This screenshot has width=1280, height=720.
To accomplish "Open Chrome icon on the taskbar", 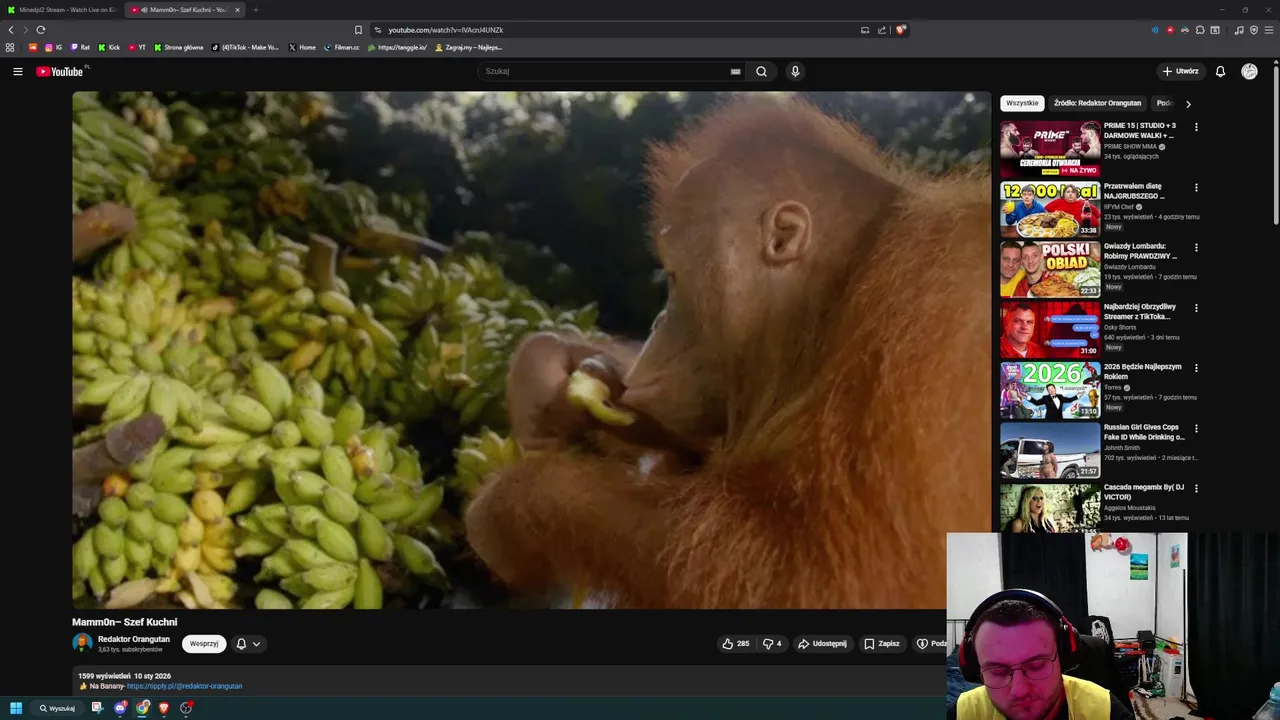I will [x=142, y=708].
